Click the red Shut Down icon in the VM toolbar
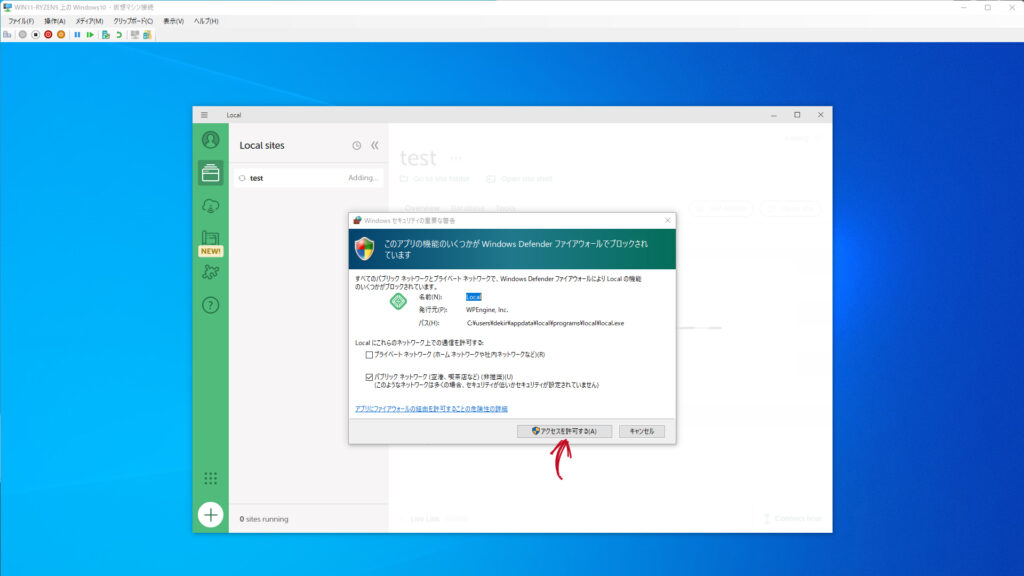Image resolution: width=1024 pixels, height=576 pixels. (48, 35)
